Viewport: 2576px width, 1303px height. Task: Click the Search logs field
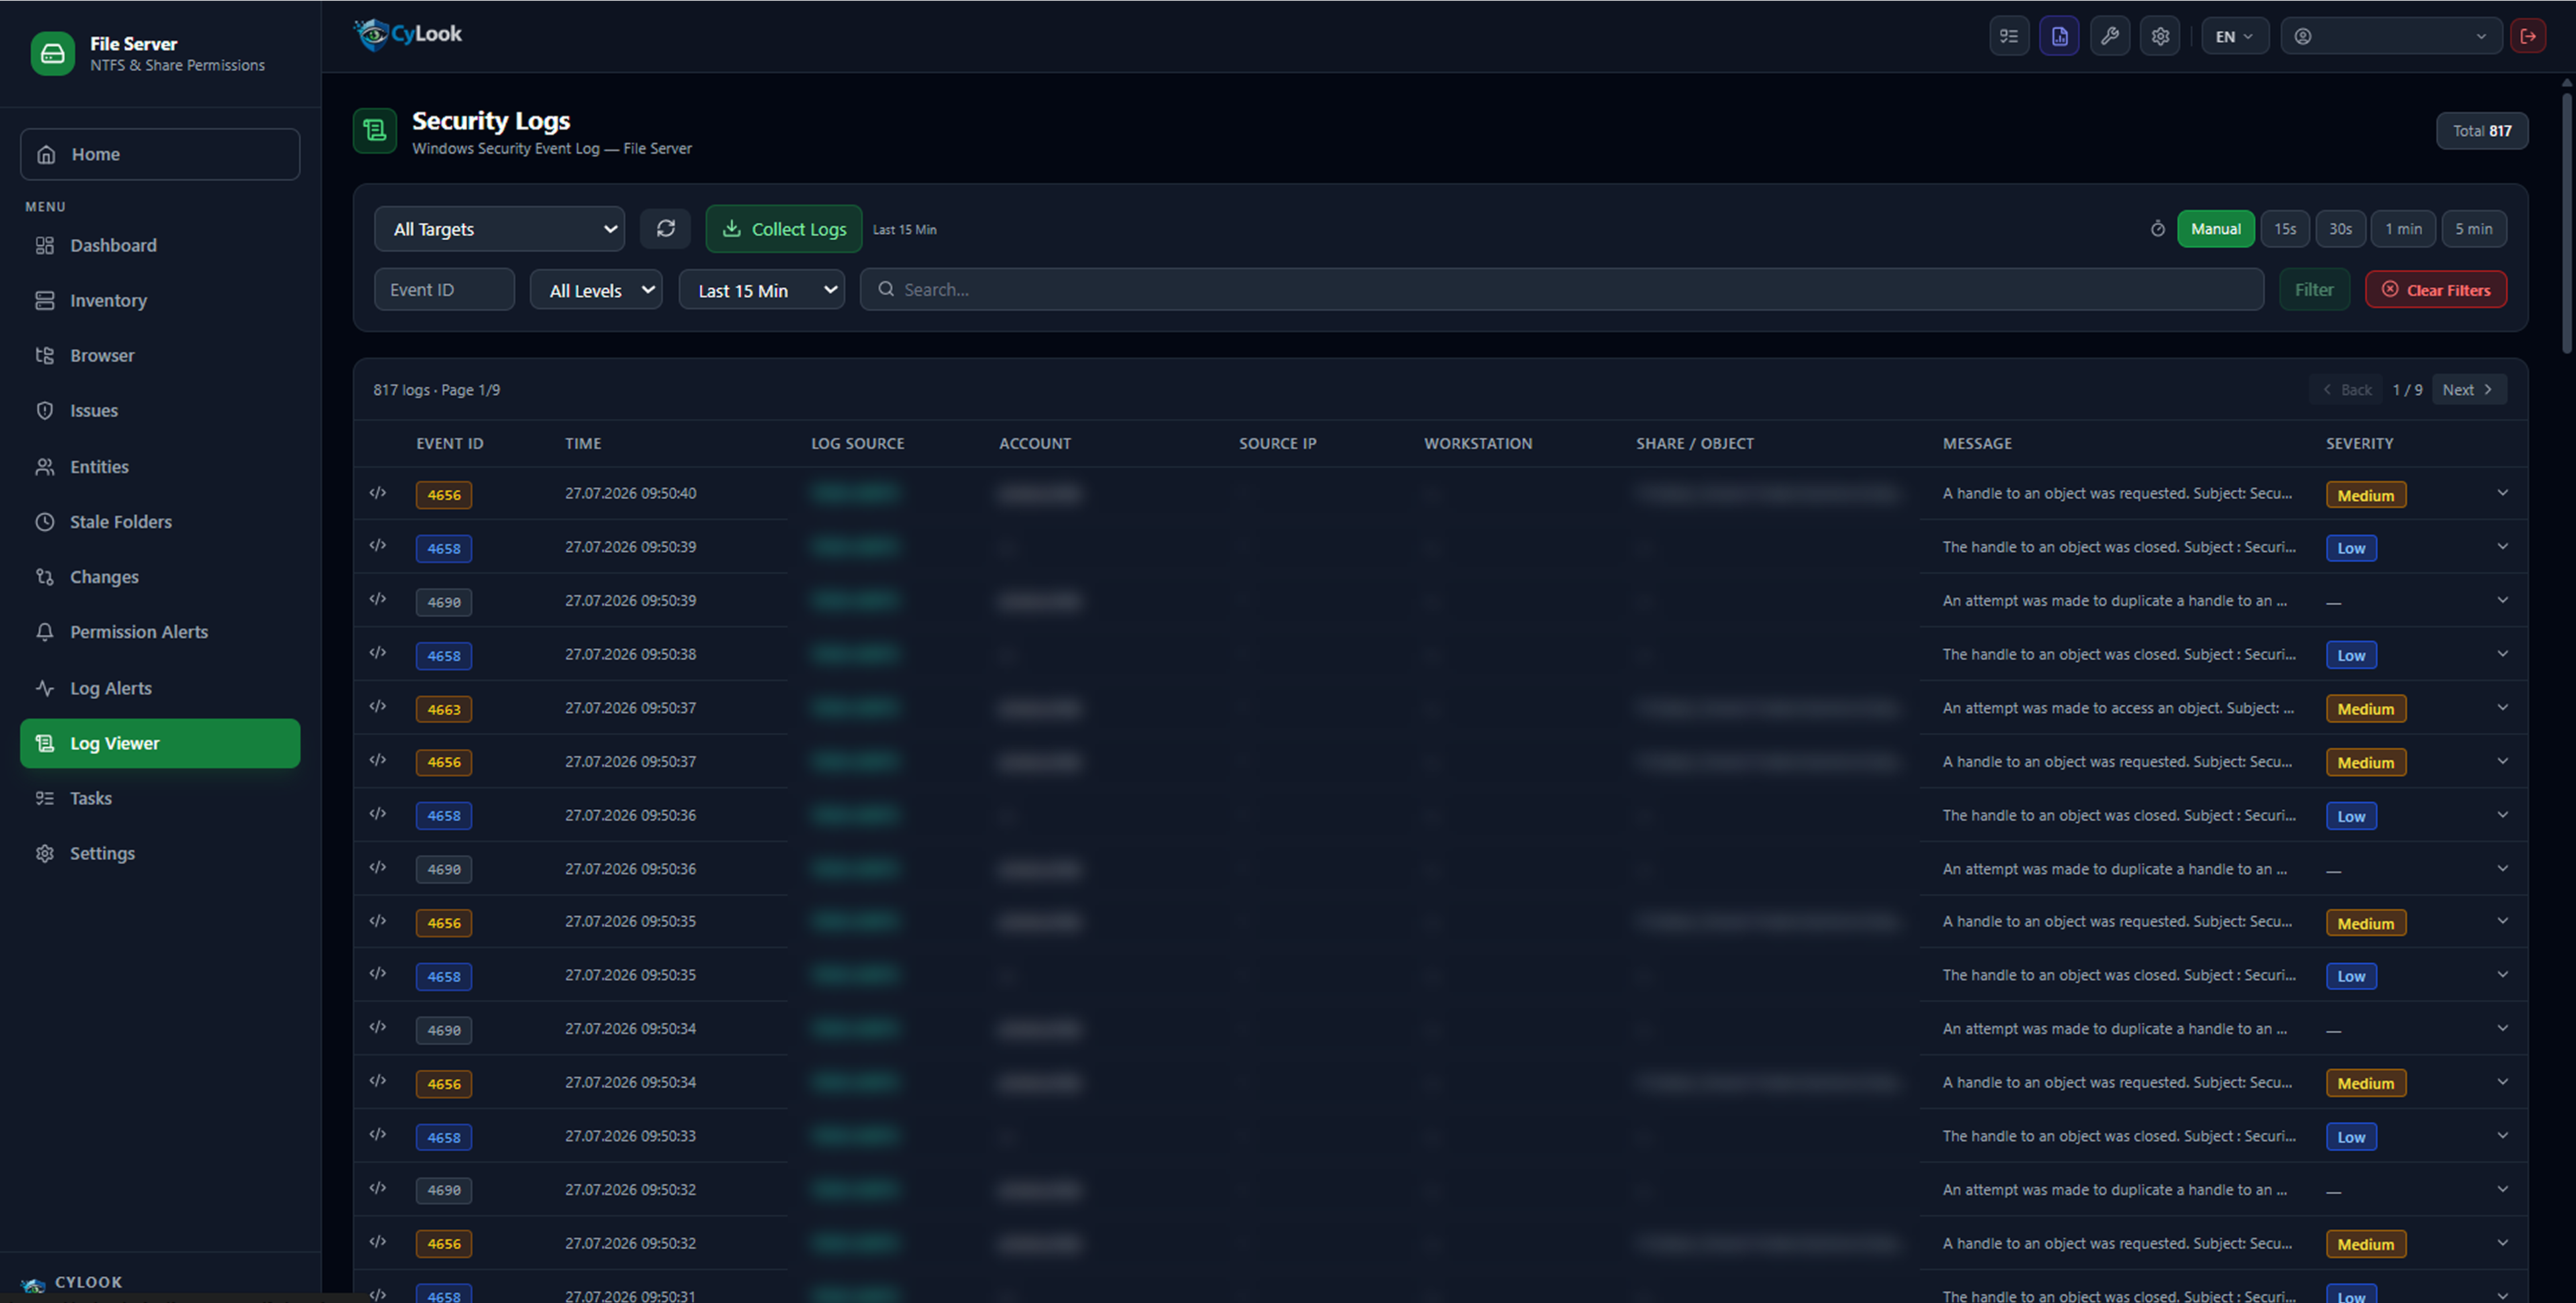click(1562, 290)
